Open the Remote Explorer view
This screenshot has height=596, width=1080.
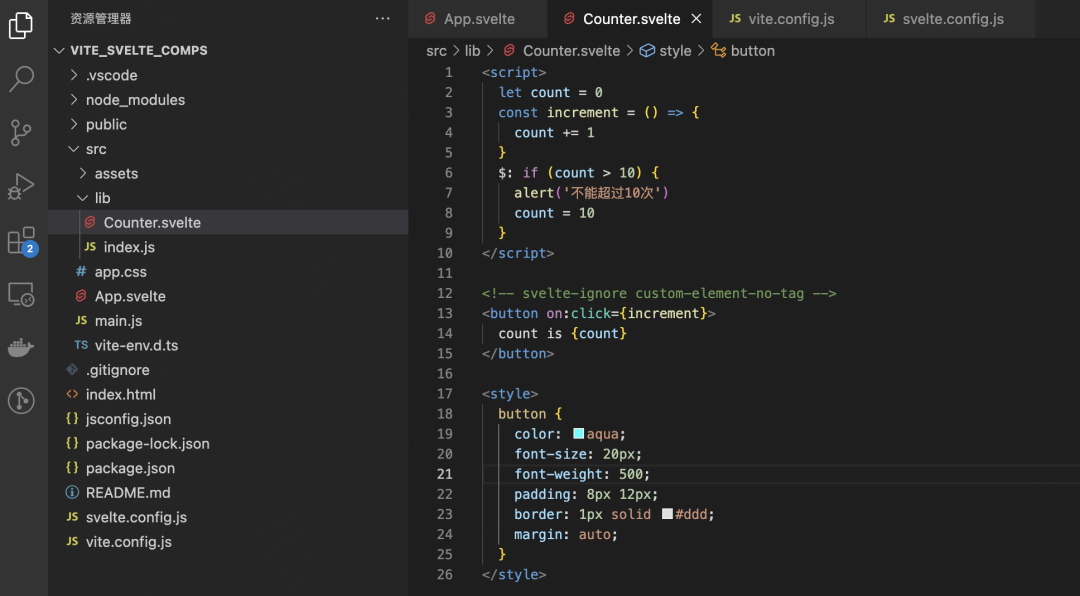21,294
